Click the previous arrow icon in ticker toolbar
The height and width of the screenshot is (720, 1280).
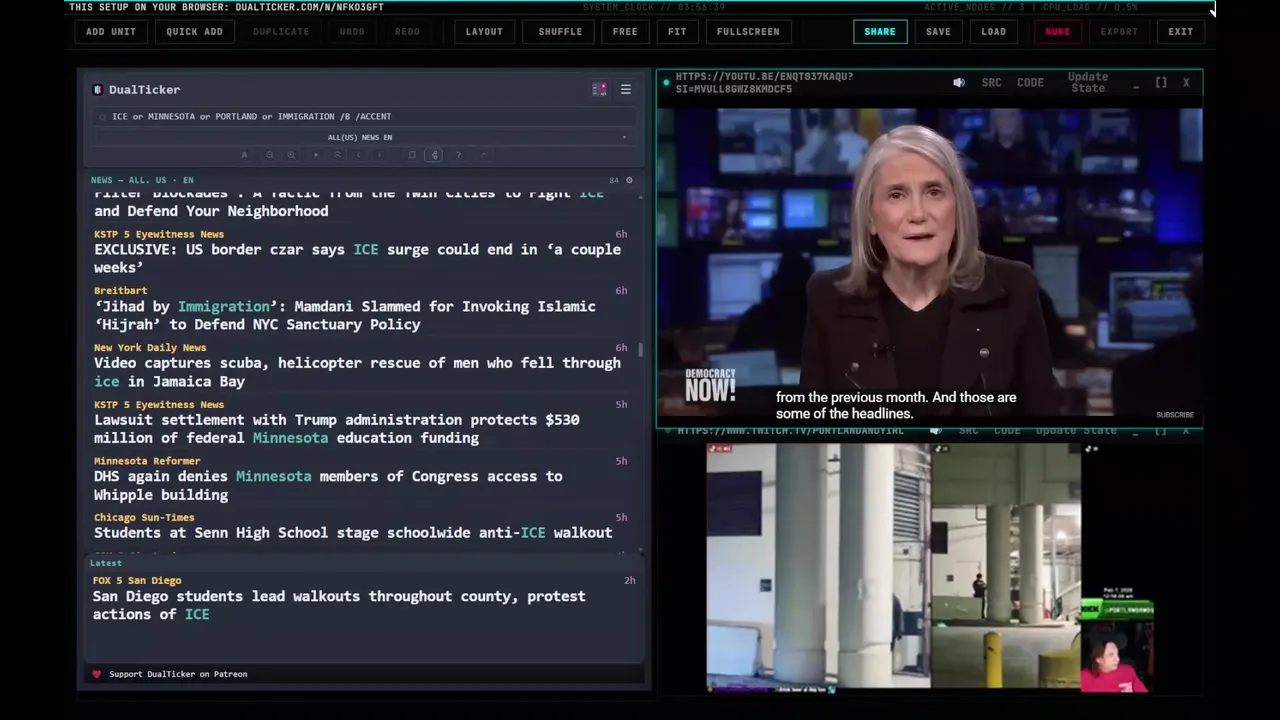pyautogui.click(x=358, y=155)
